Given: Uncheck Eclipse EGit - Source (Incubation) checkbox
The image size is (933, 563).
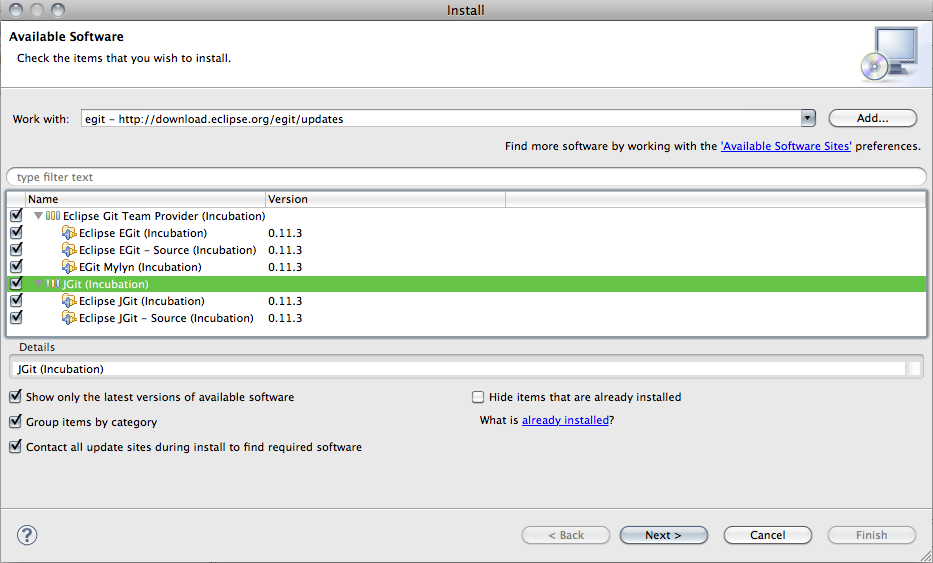Looking at the screenshot, I should (x=16, y=249).
